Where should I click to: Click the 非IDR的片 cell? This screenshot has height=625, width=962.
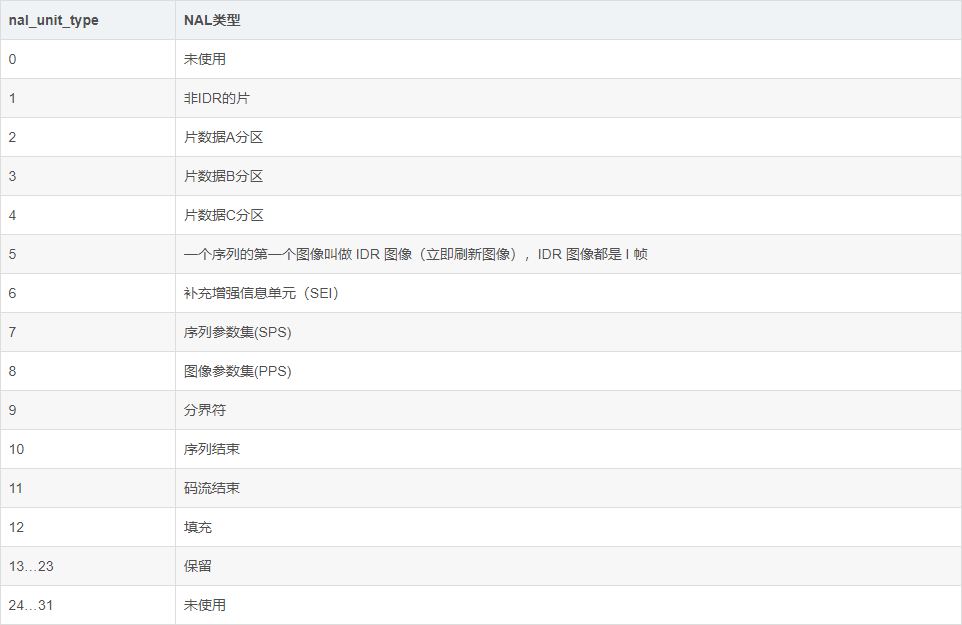pos(569,98)
